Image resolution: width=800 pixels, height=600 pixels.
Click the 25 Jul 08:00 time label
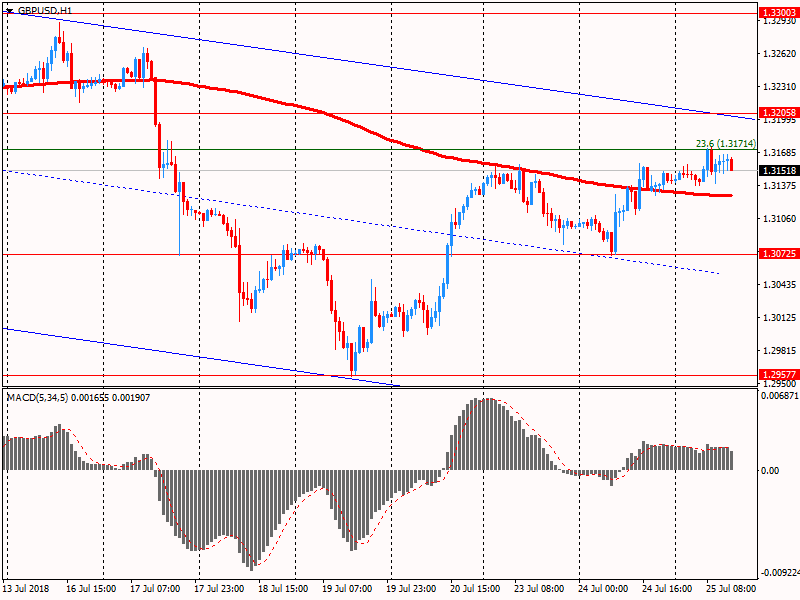click(731, 588)
